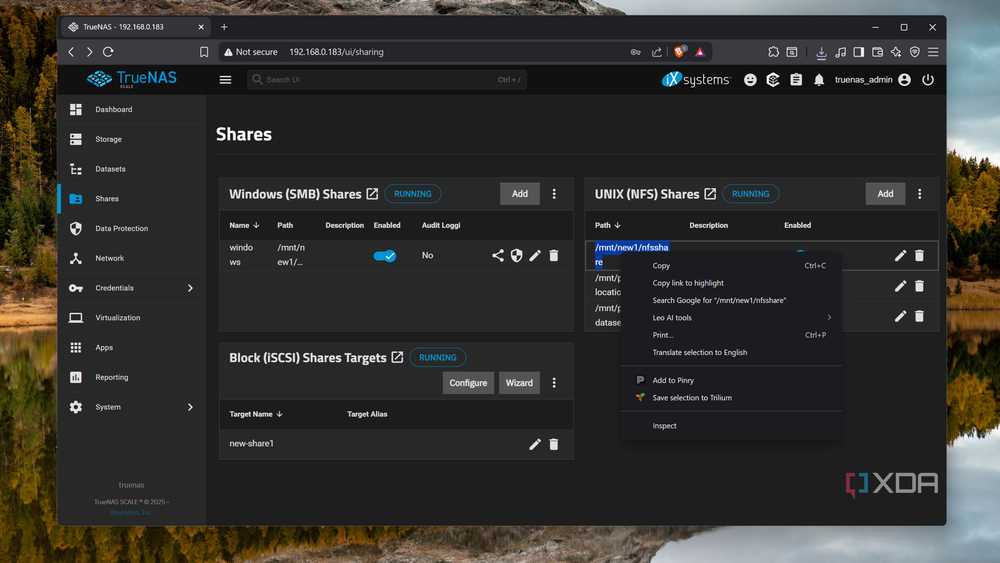1000x563 pixels.
Task: Choose Copy link to highlight
Action: [732, 283]
